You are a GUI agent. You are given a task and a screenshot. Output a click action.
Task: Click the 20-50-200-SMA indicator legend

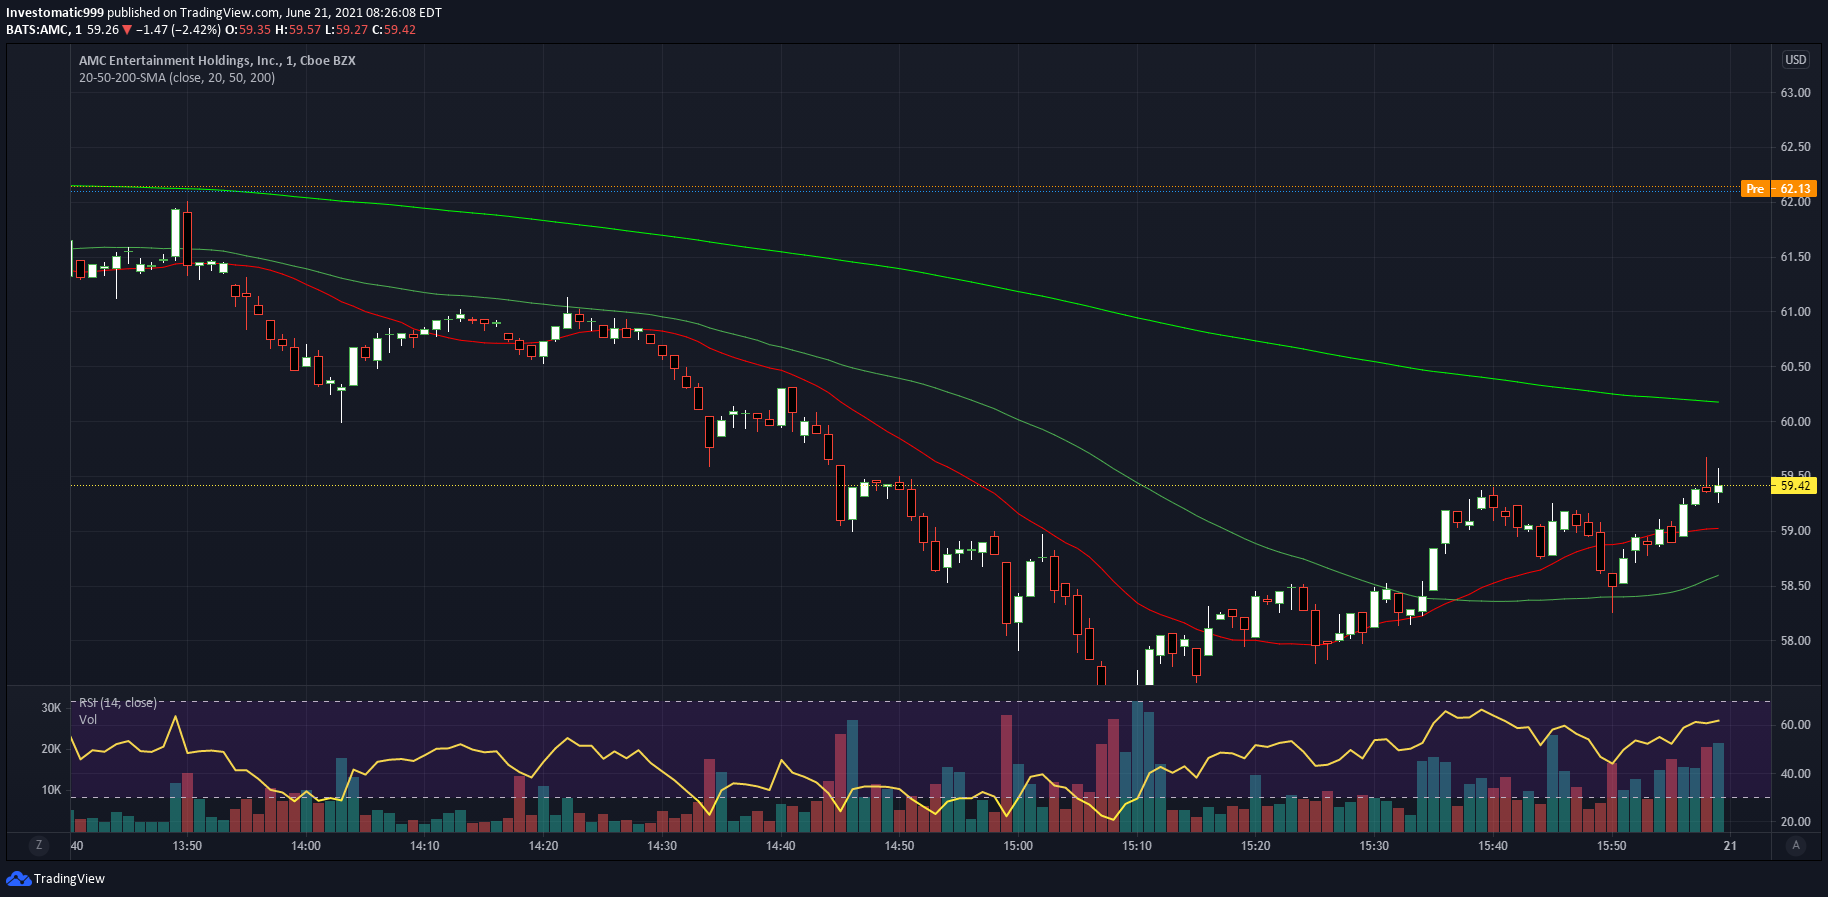[177, 77]
